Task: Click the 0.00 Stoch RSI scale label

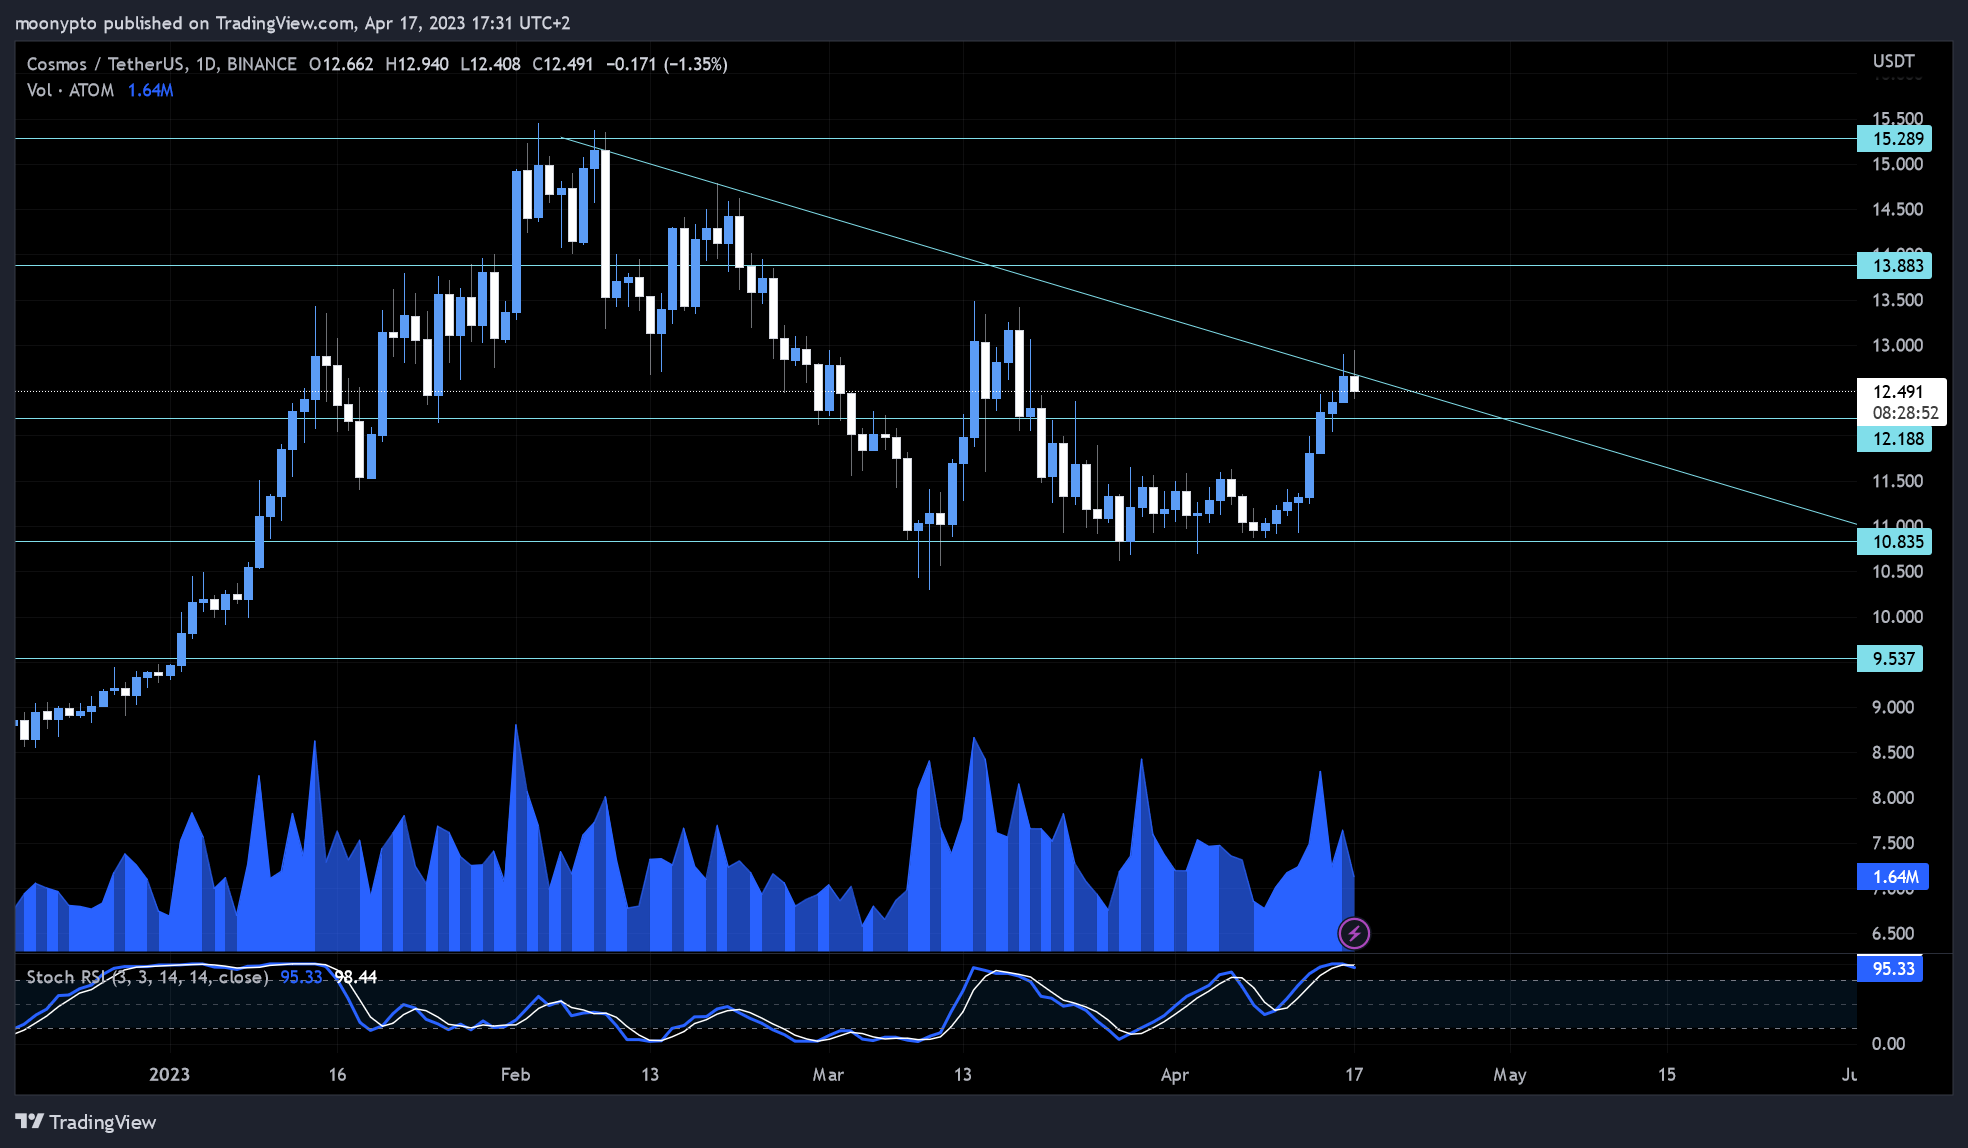Action: (1889, 1044)
